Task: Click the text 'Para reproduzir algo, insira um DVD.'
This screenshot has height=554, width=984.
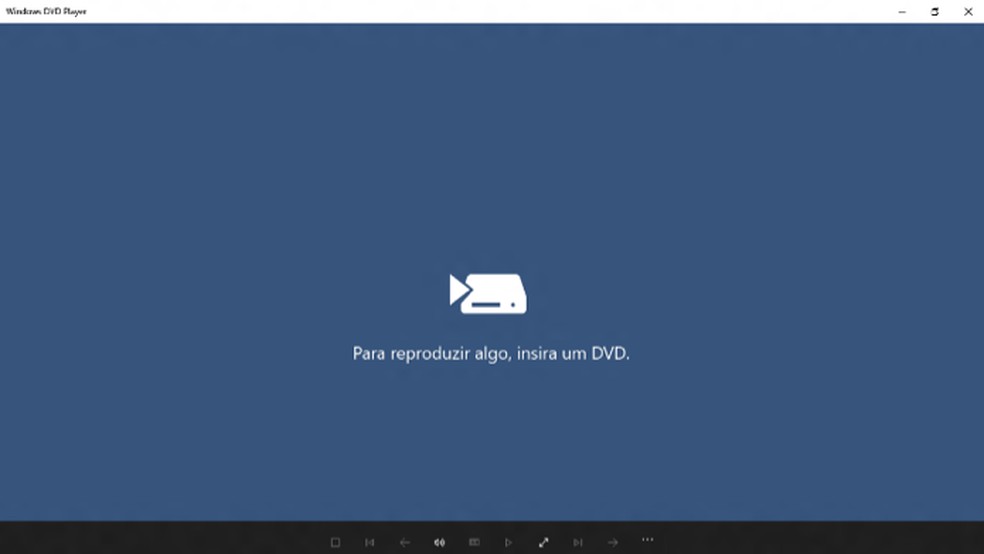Action: tap(491, 353)
